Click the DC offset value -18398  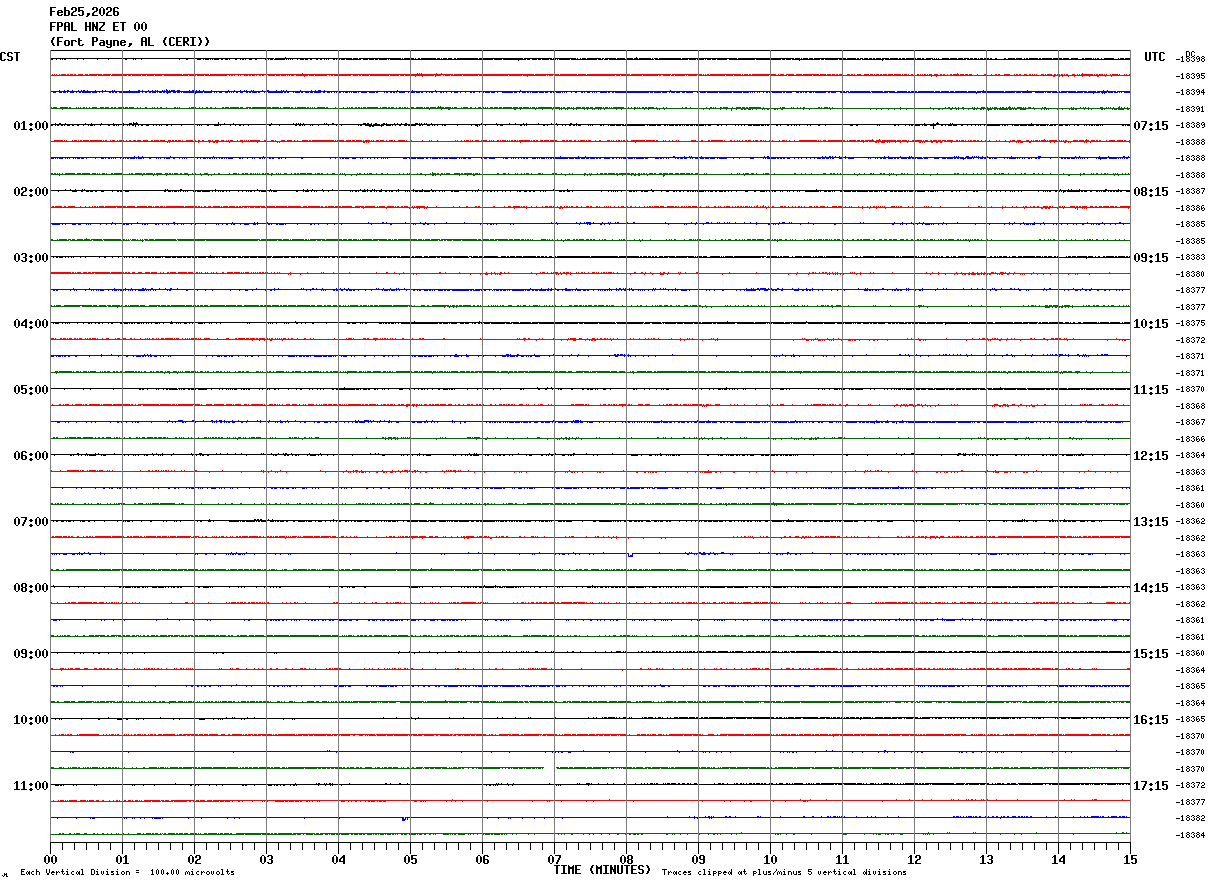pyautogui.click(x=1191, y=60)
